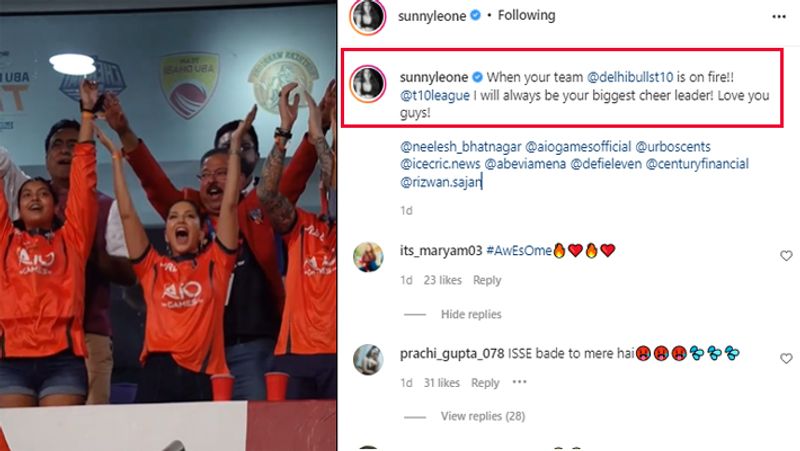The image size is (800, 451).
Task: Reply to its_maryam03 comment
Action: click(x=487, y=280)
